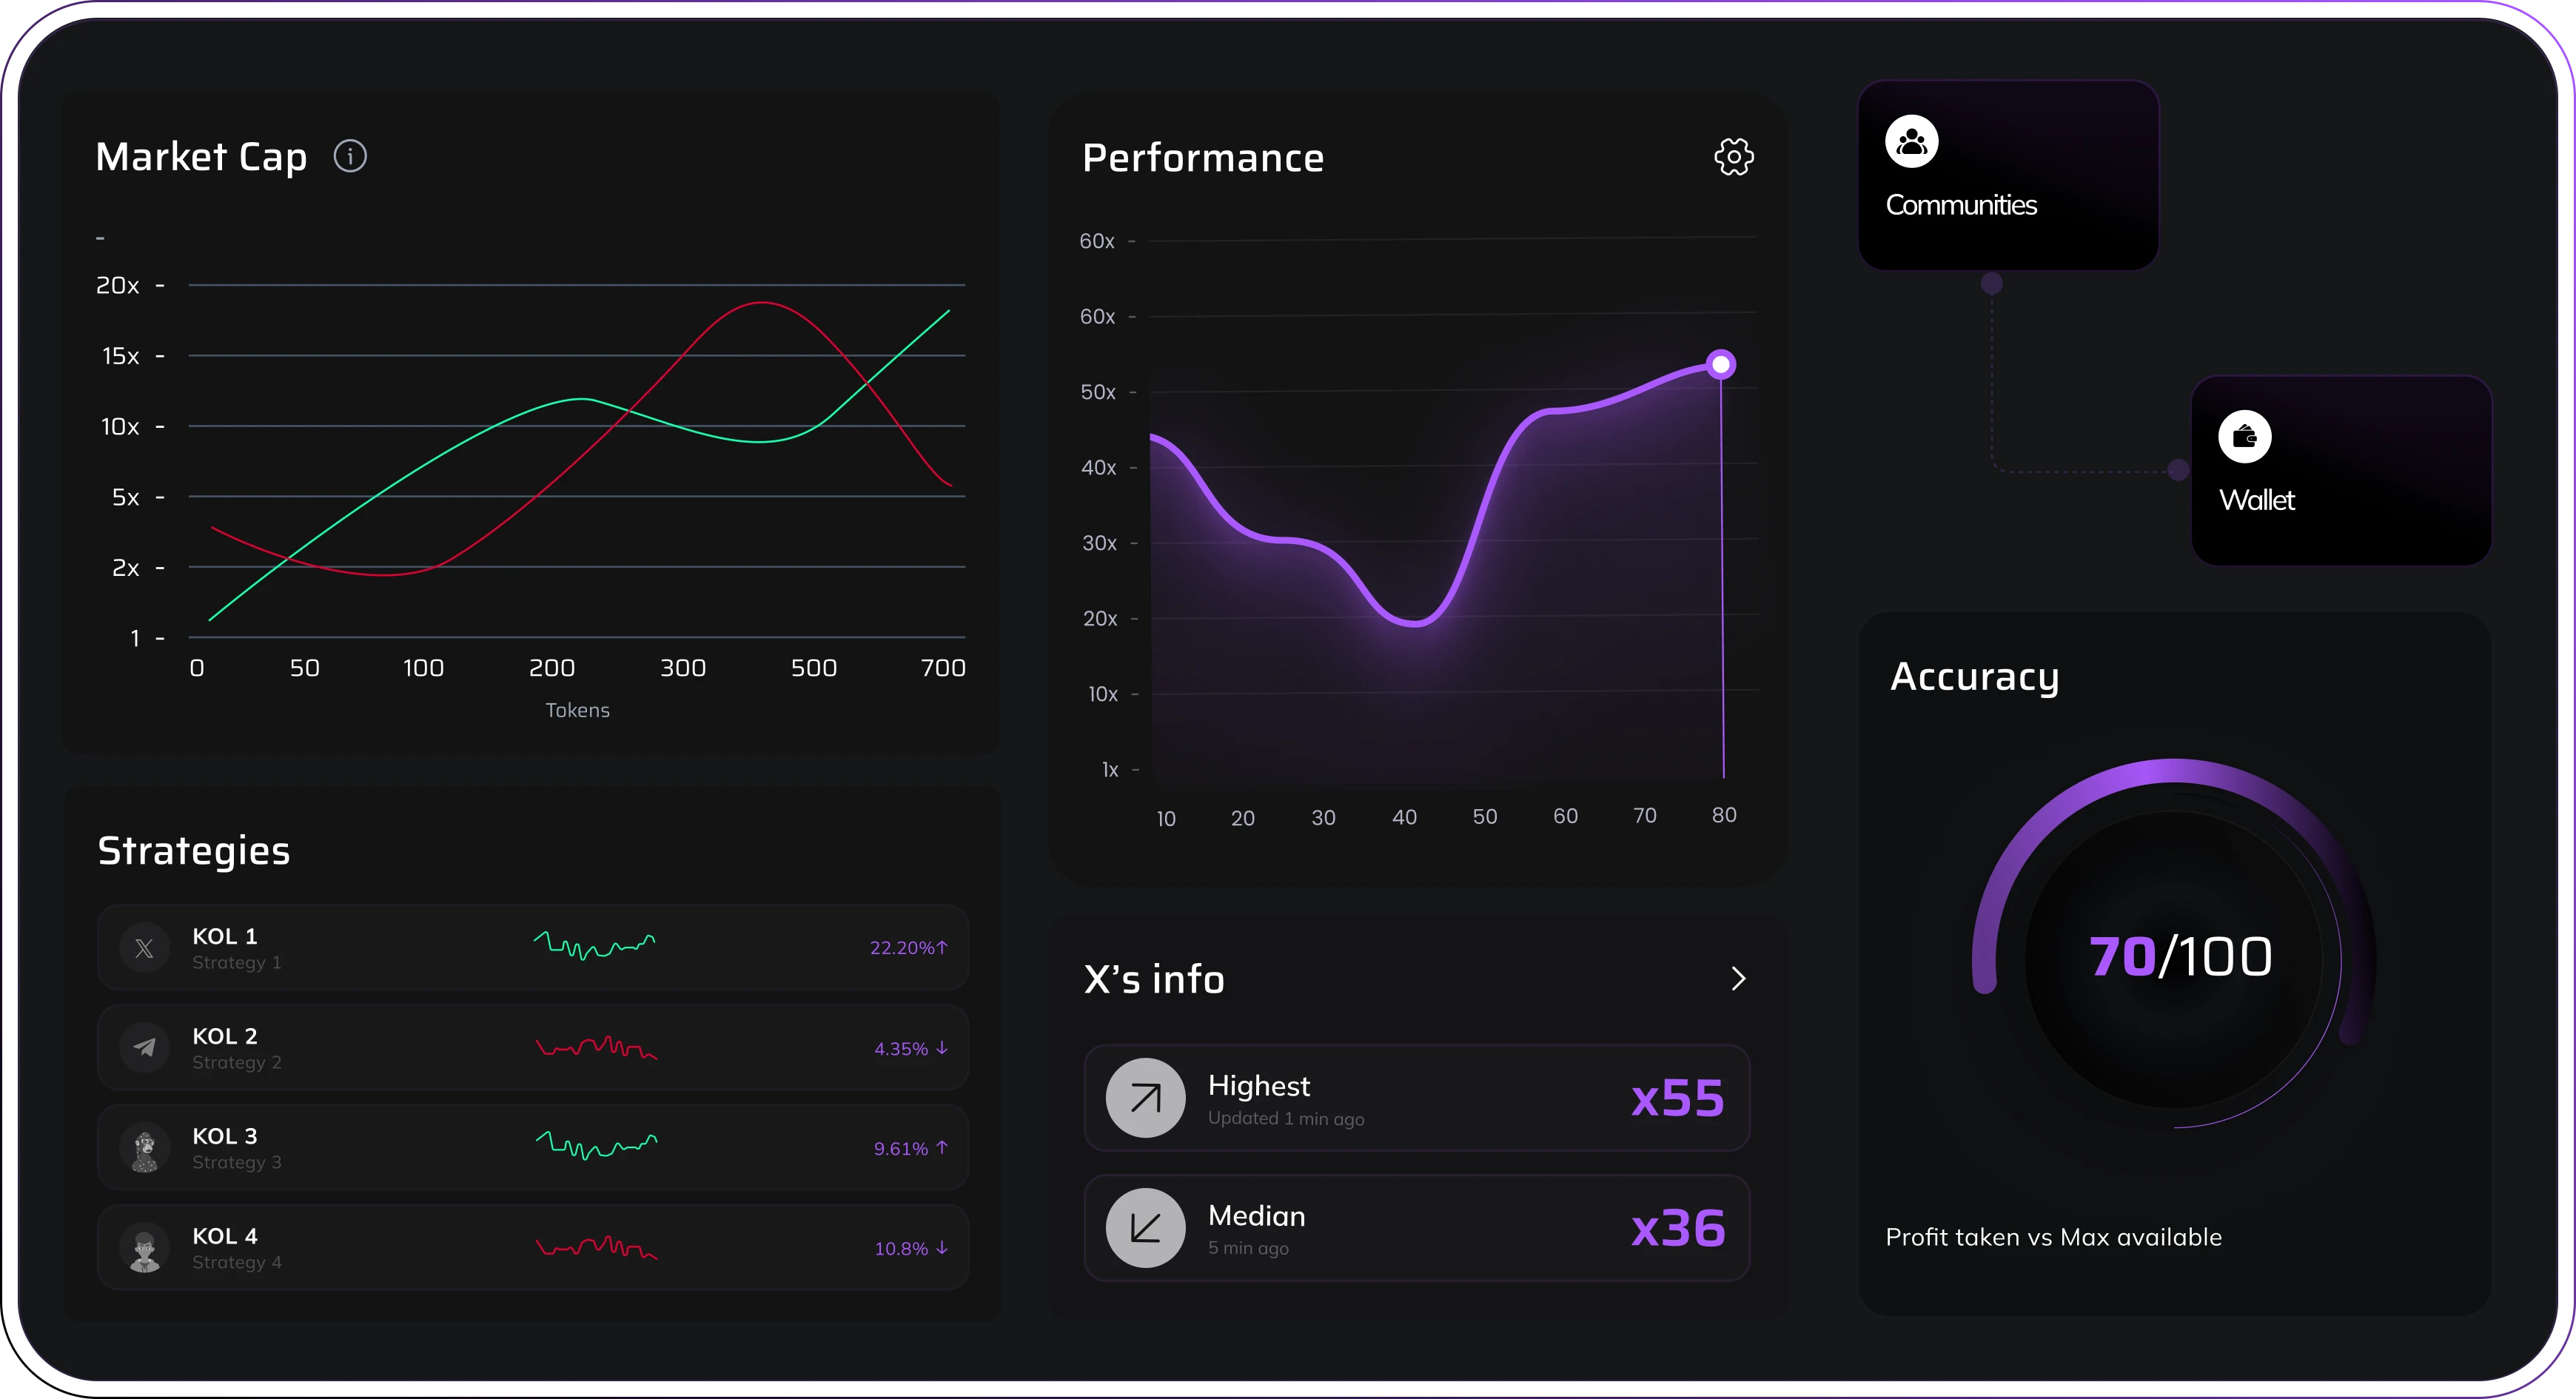Select the KOL 1 Strategy 1 row
The height and width of the screenshot is (1399, 2576).
[532, 948]
